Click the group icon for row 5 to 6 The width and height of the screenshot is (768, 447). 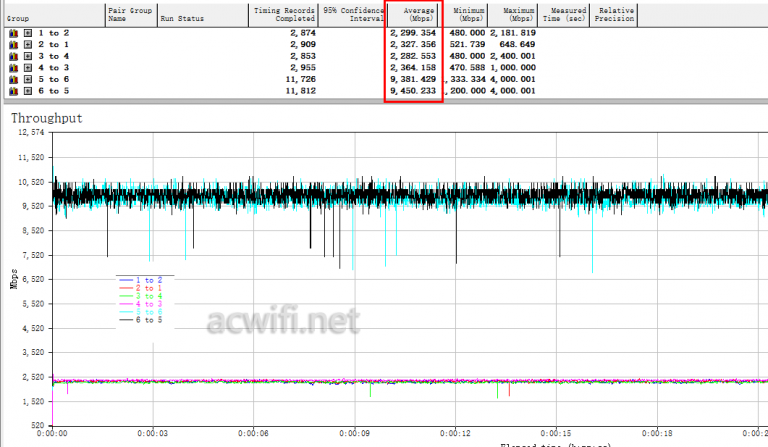point(14,80)
